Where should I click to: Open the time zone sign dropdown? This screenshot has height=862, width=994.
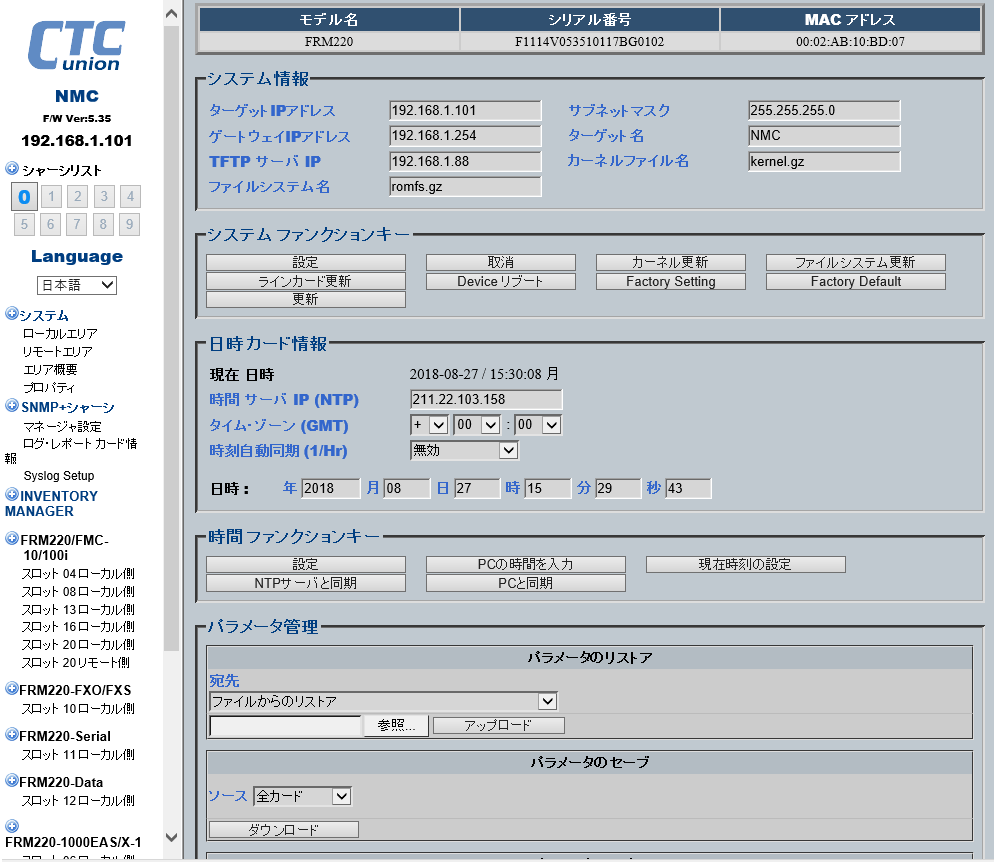pos(429,425)
